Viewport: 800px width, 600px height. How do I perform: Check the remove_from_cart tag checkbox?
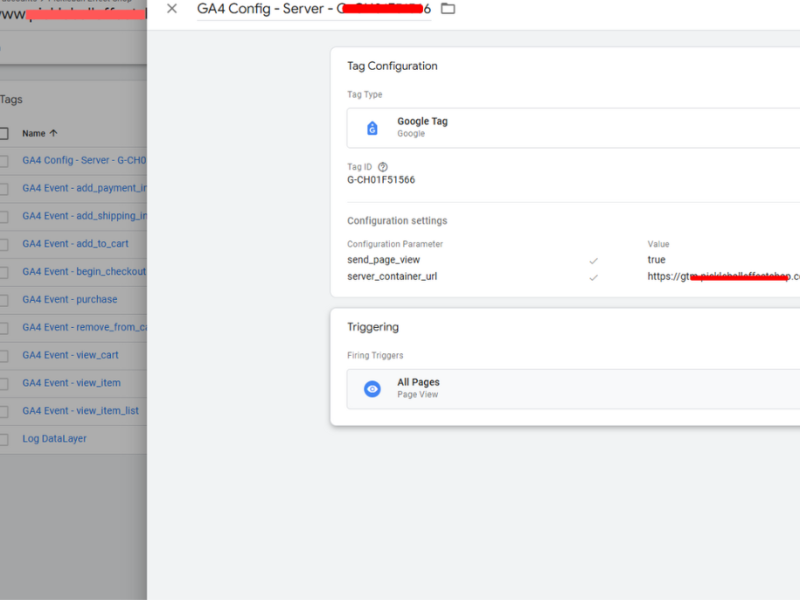tap(3, 328)
